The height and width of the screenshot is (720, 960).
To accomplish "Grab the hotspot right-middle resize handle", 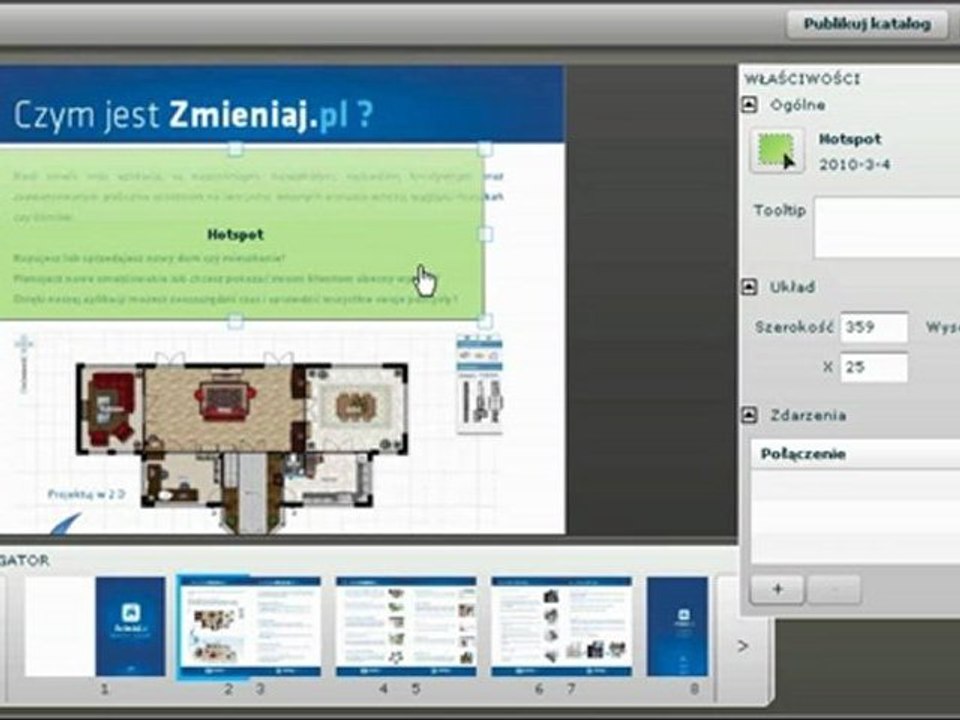I will pyautogui.click(x=484, y=234).
